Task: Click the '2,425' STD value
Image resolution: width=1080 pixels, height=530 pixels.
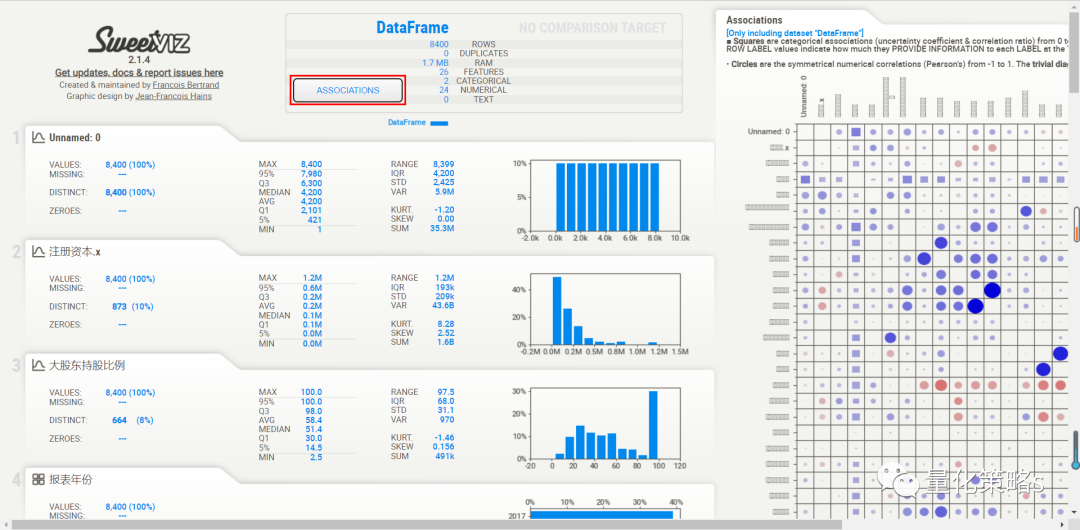Action: coord(443,183)
